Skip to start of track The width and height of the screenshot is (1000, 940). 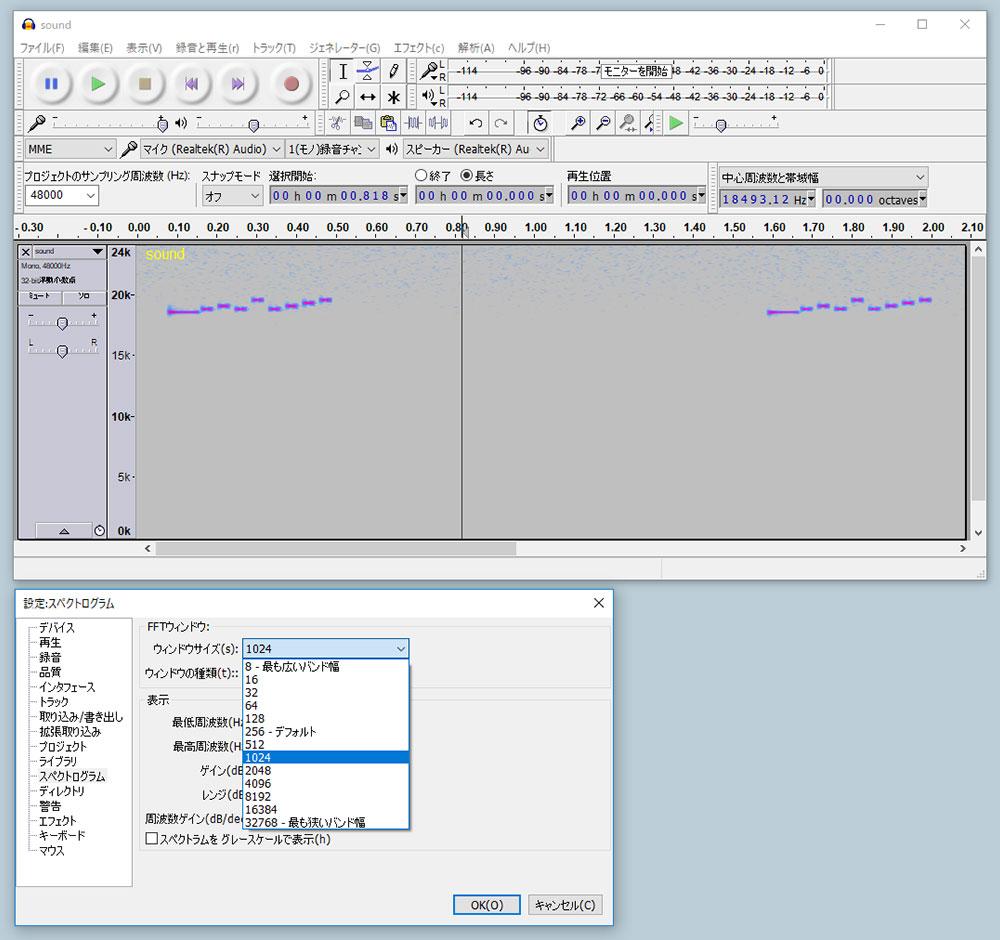click(191, 84)
